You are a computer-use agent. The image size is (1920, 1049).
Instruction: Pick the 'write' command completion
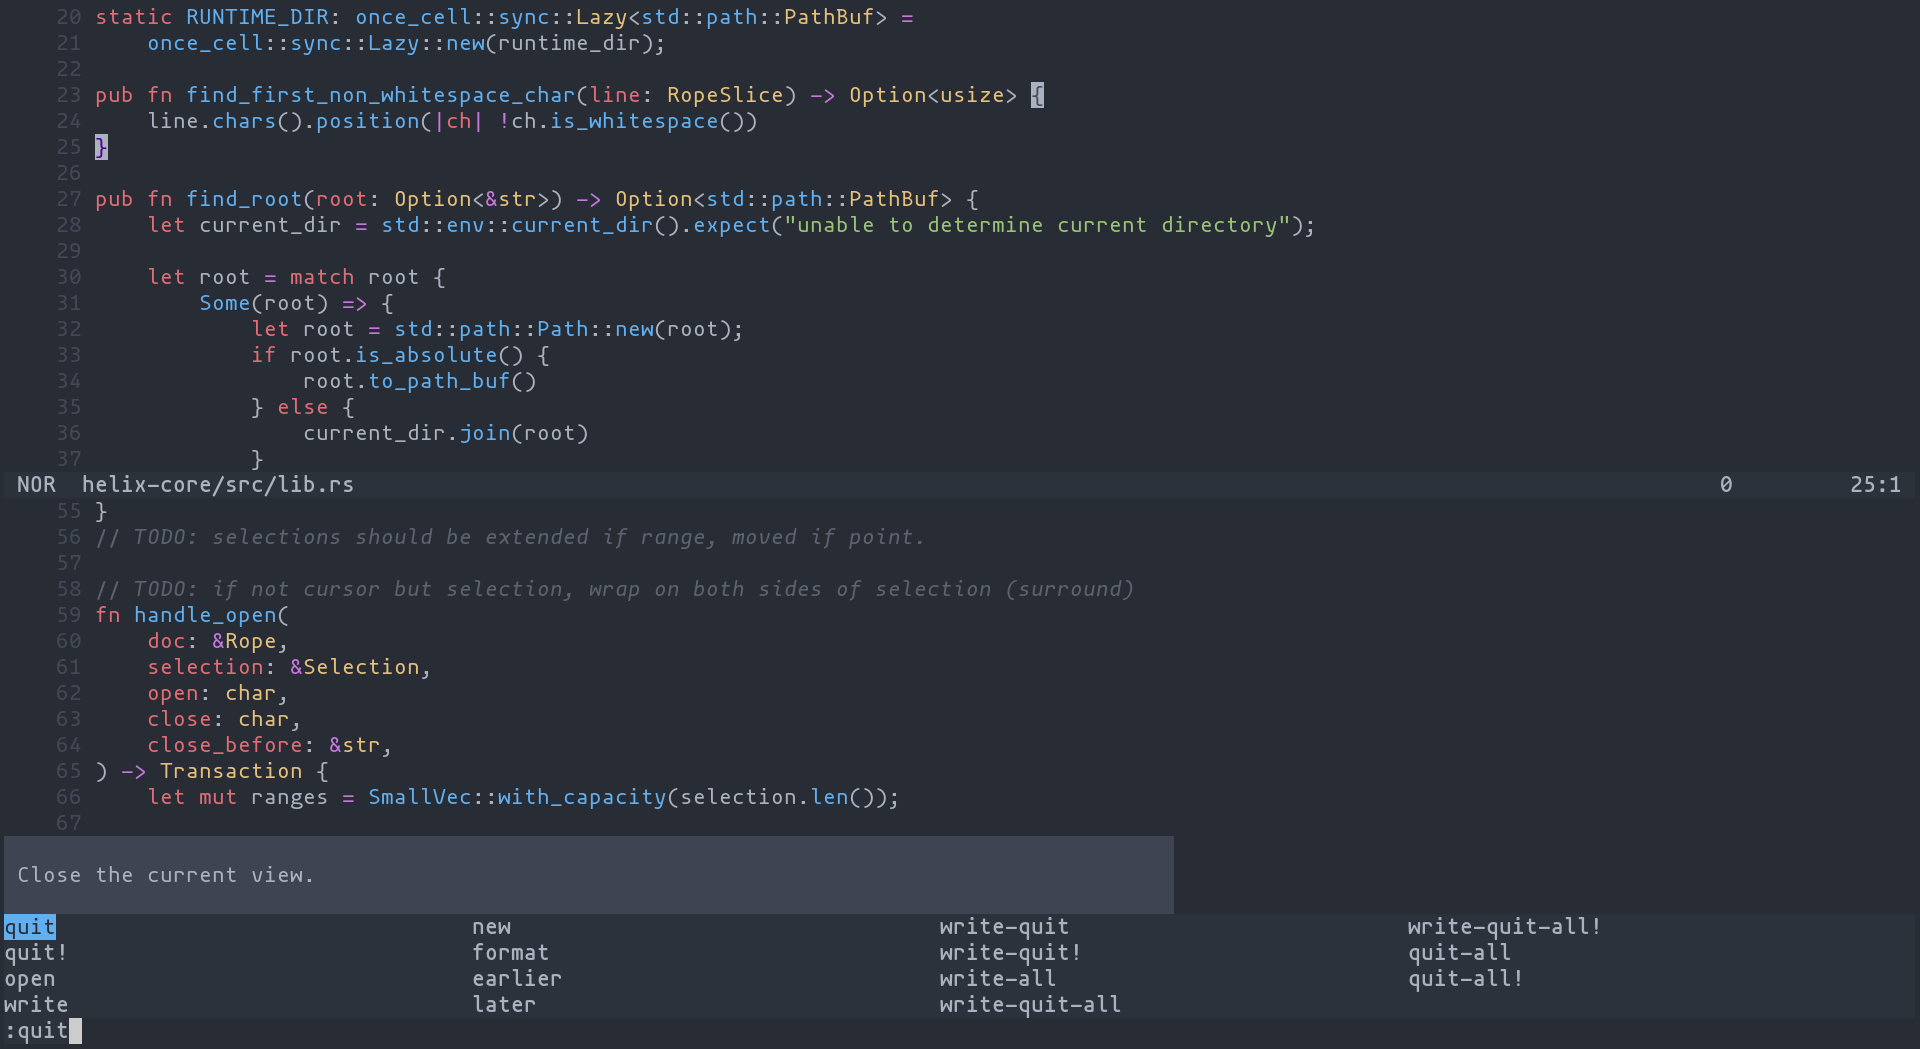(x=35, y=1005)
